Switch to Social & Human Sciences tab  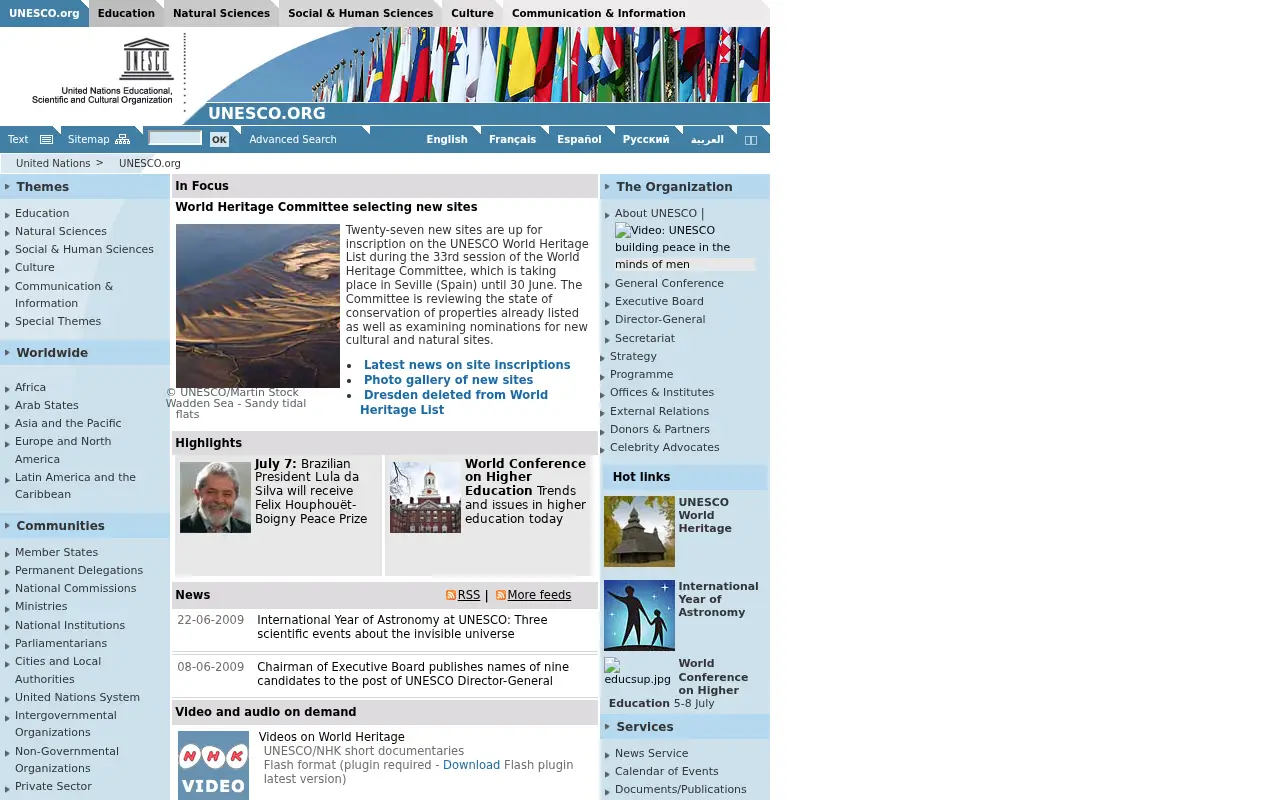360,13
